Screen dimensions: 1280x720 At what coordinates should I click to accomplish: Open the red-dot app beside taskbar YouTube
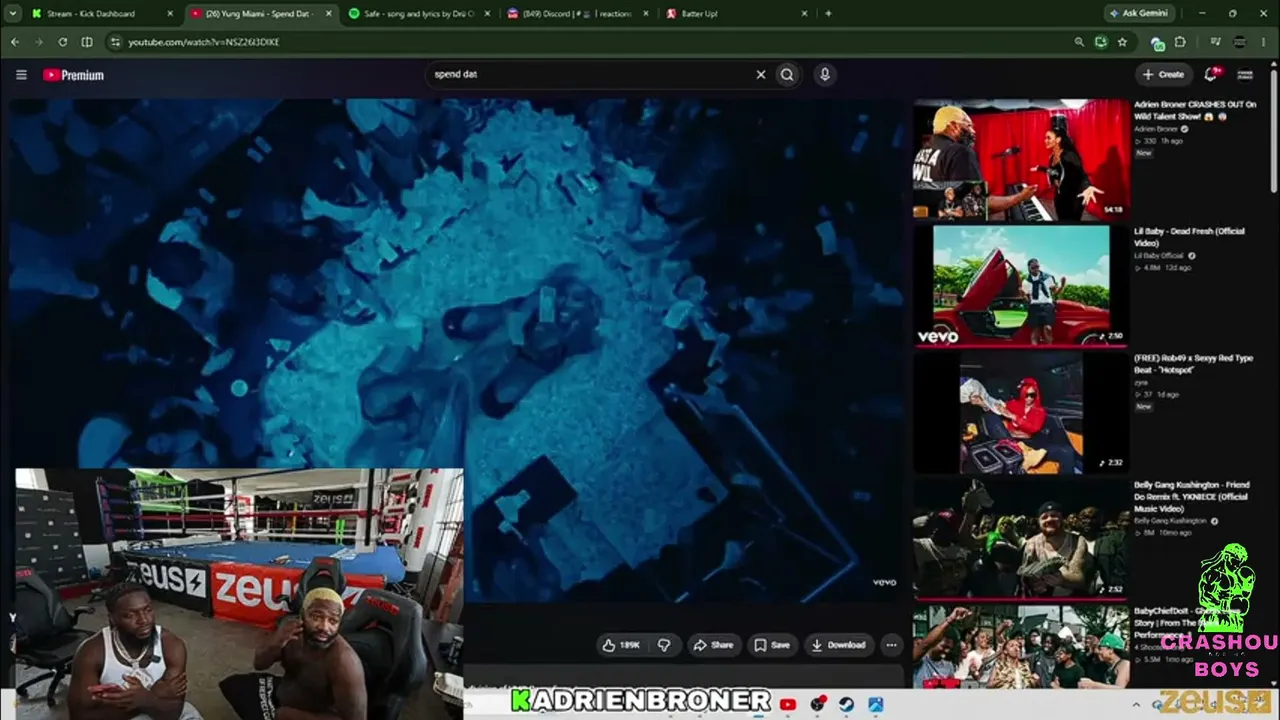818,704
